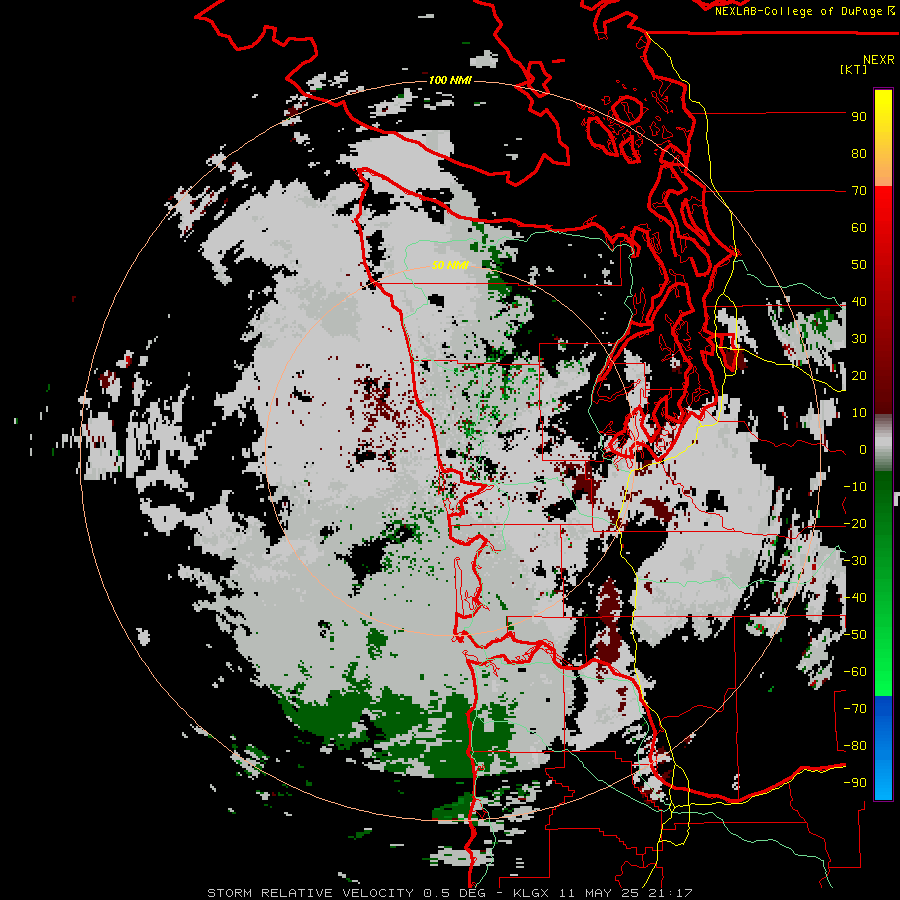Click the -90 knot scale label
The height and width of the screenshot is (900, 900).
pyautogui.click(x=855, y=783)
